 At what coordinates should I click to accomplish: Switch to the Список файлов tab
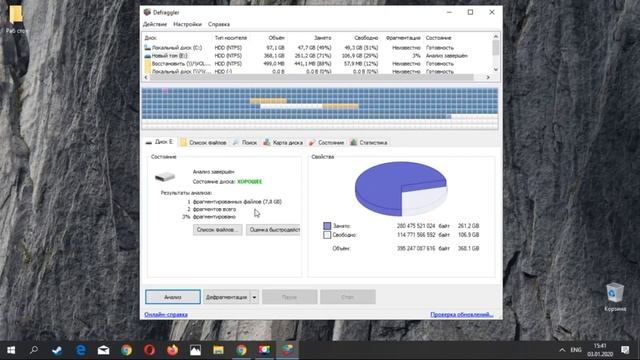pos(203,142)
